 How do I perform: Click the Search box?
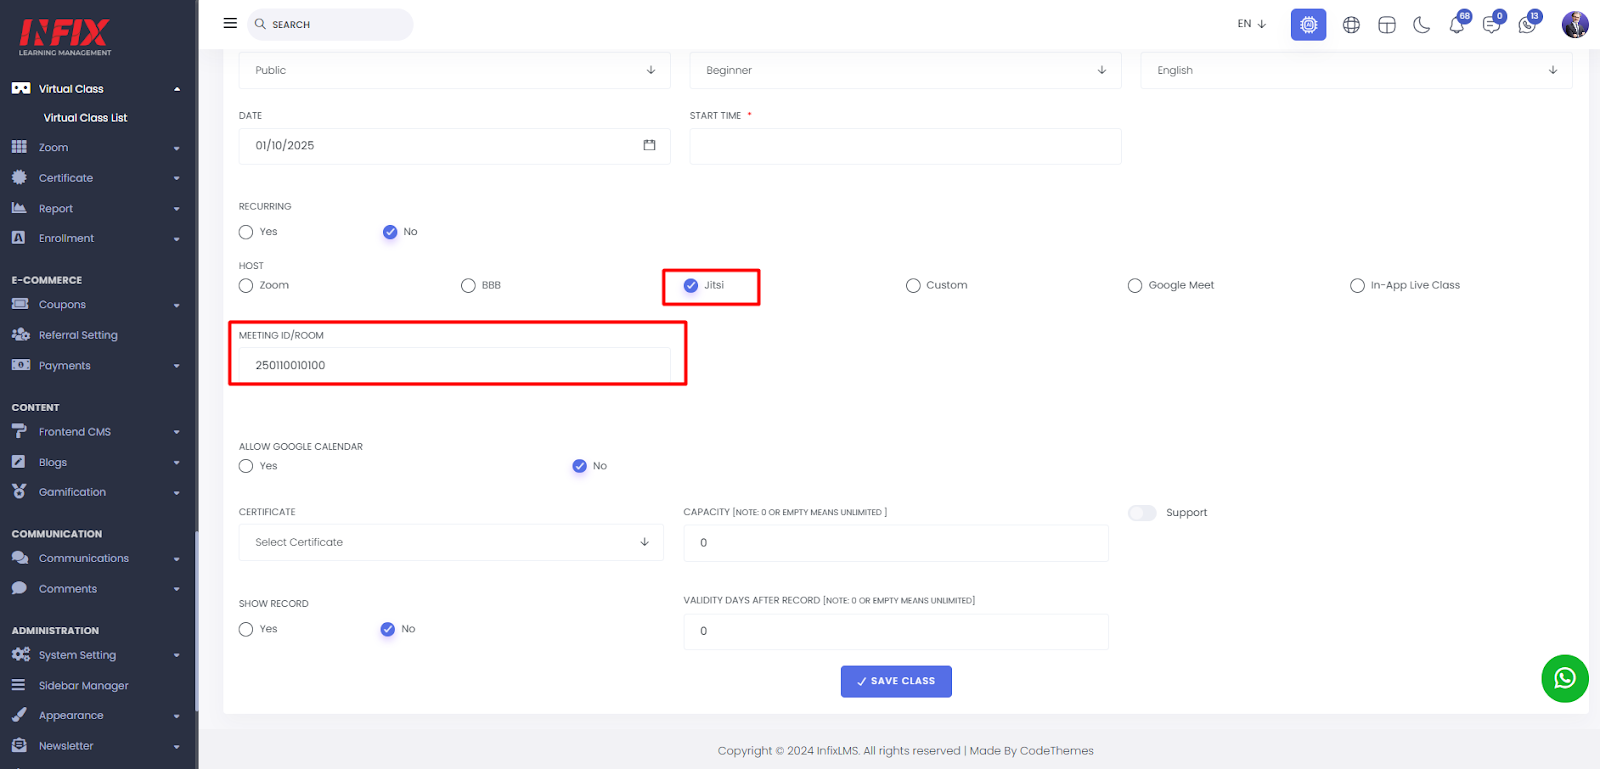click(330, 24)
